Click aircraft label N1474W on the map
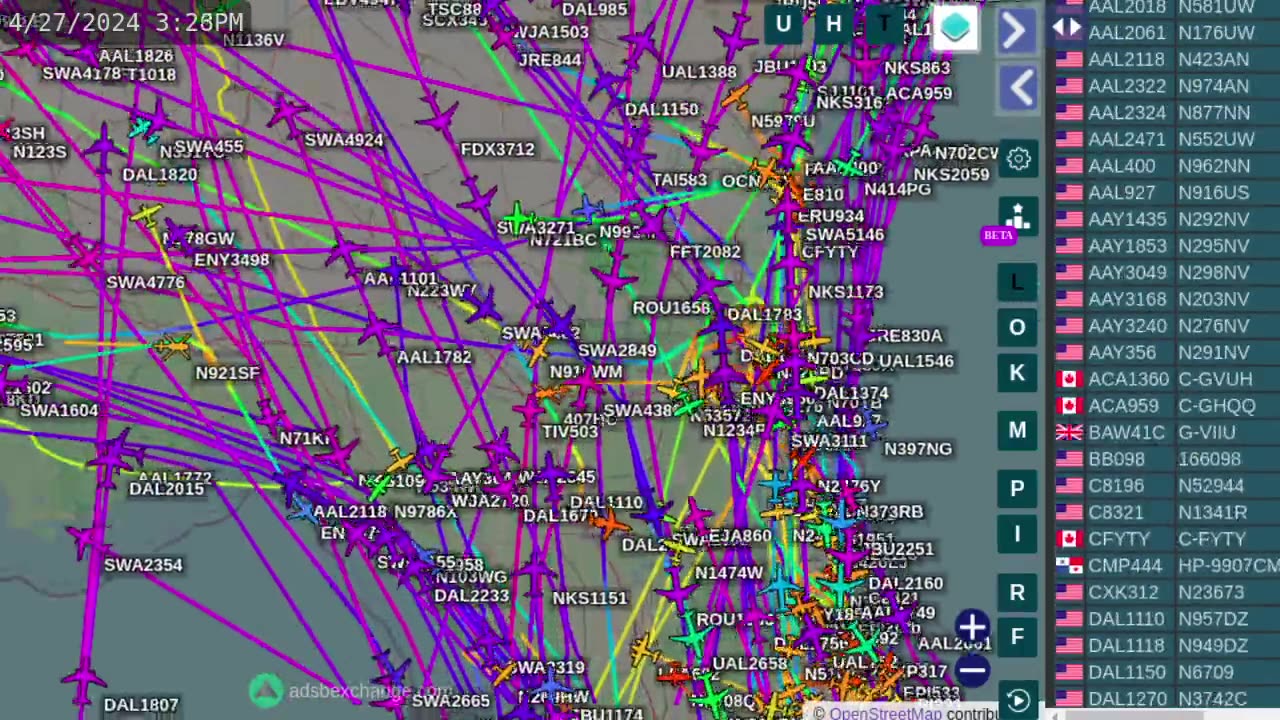The height and width of the screenshot is (720, 1280). pos(729,573)
